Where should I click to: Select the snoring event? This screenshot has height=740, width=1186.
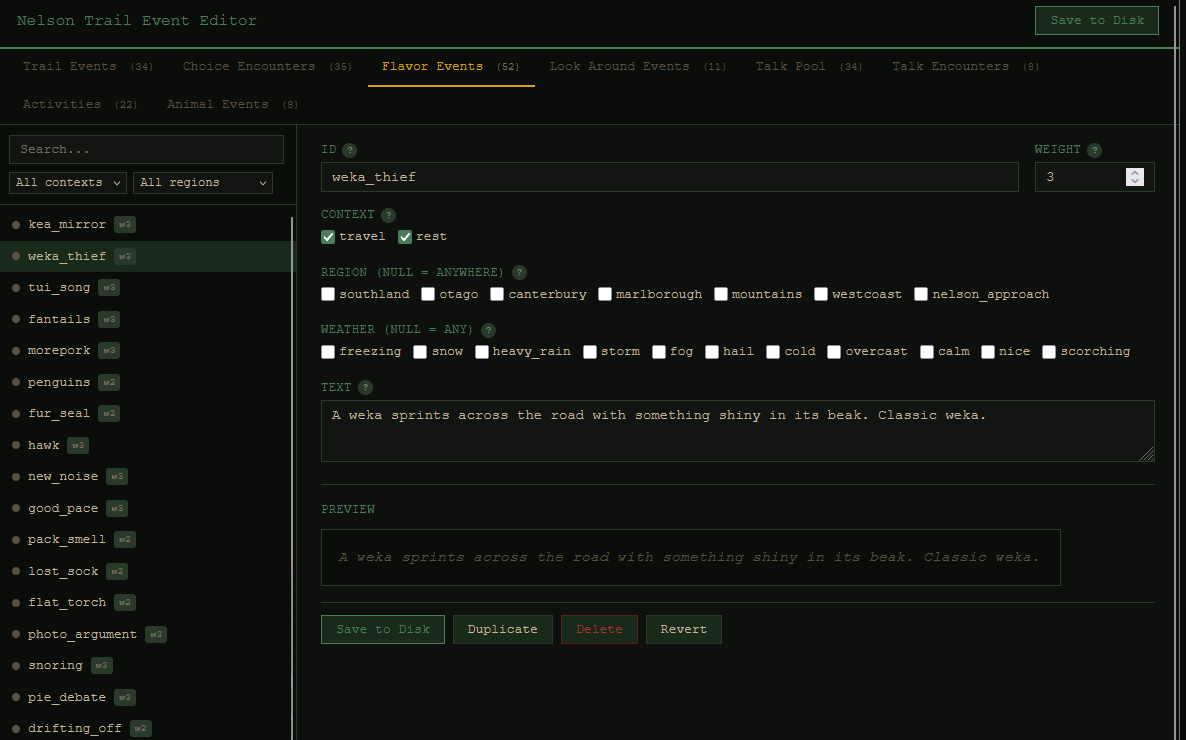[x=145, y=666]
